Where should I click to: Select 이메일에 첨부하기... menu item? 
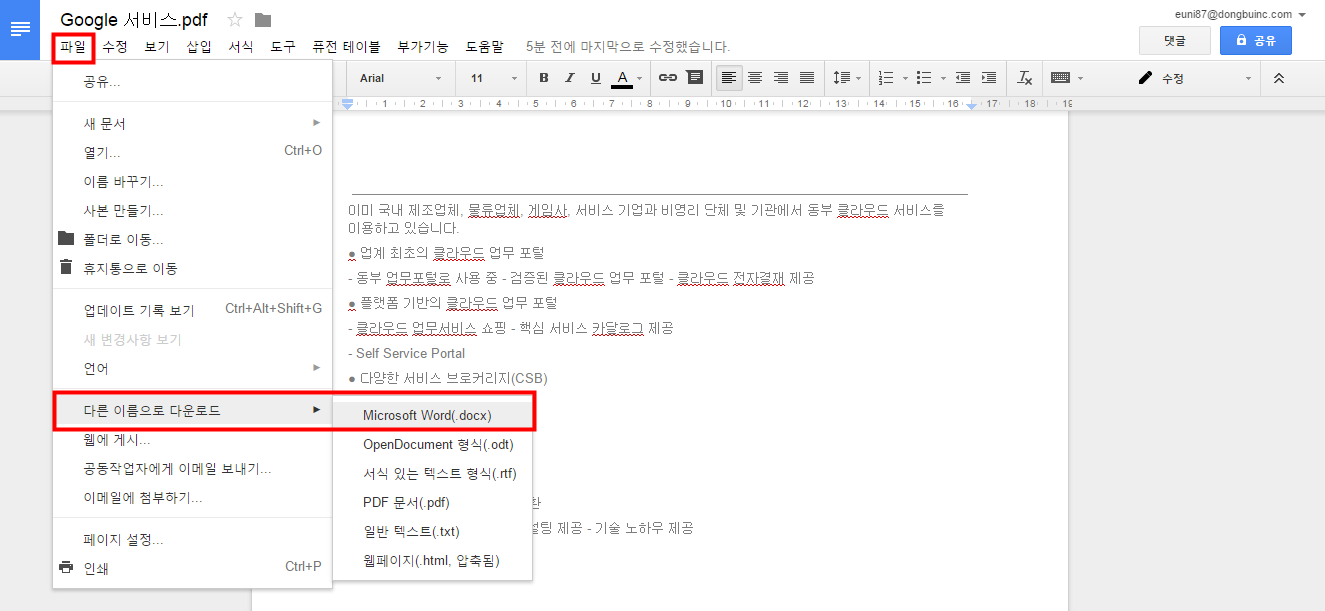click(193, 498)
